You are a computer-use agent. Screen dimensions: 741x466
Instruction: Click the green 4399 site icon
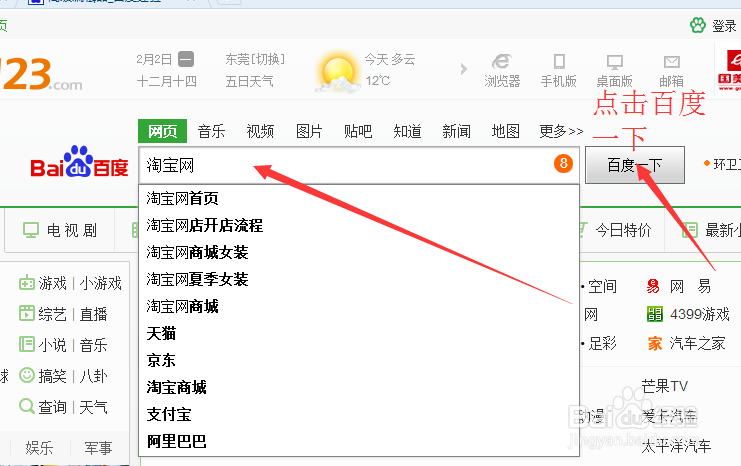(x=655, y=314)
